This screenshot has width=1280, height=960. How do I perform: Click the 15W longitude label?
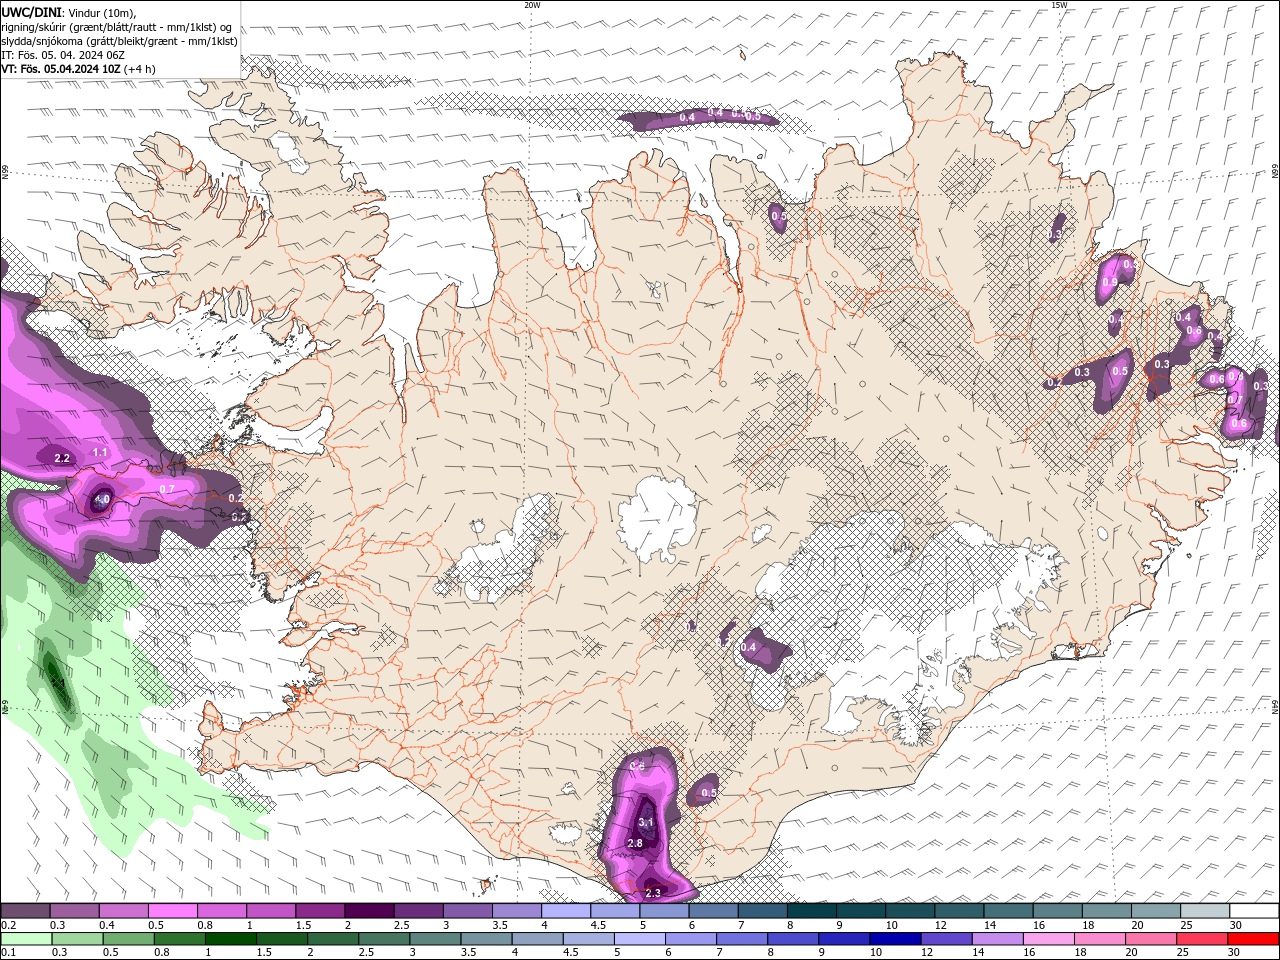(x=1059, y=5)
